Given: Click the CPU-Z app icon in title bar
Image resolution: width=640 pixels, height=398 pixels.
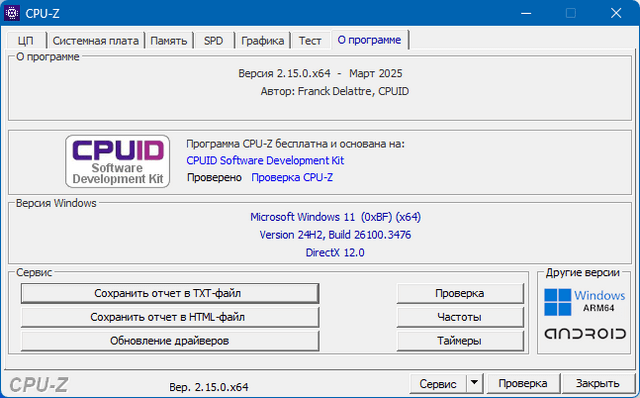Looking at the screenshot, I should click(x=12, y=13).
